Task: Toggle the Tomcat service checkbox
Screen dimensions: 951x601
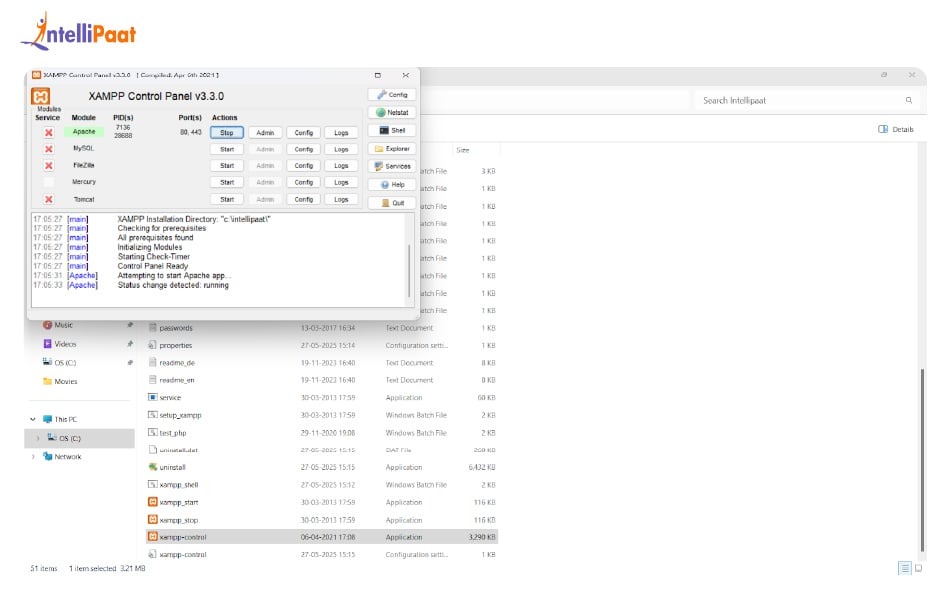Action: (x=49, y=199)
